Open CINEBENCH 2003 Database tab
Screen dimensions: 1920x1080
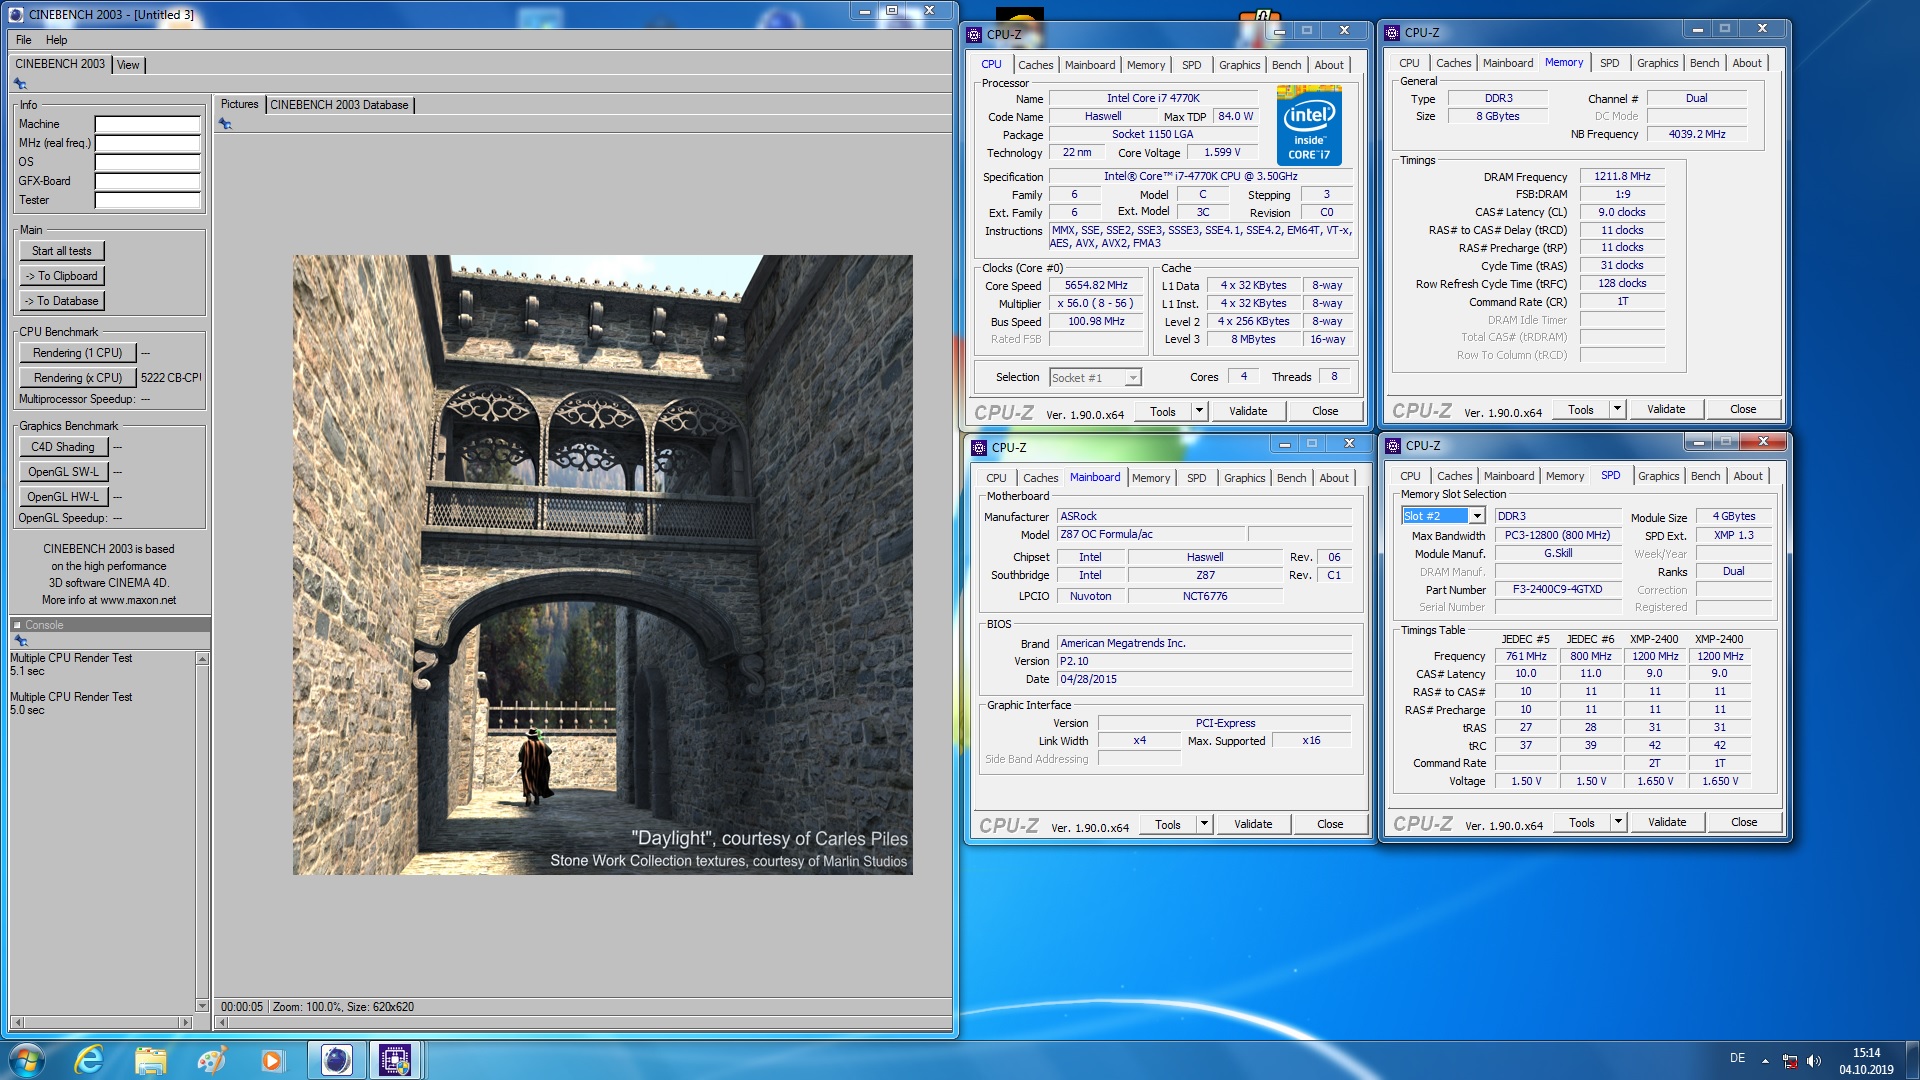(x=339, y=105)
